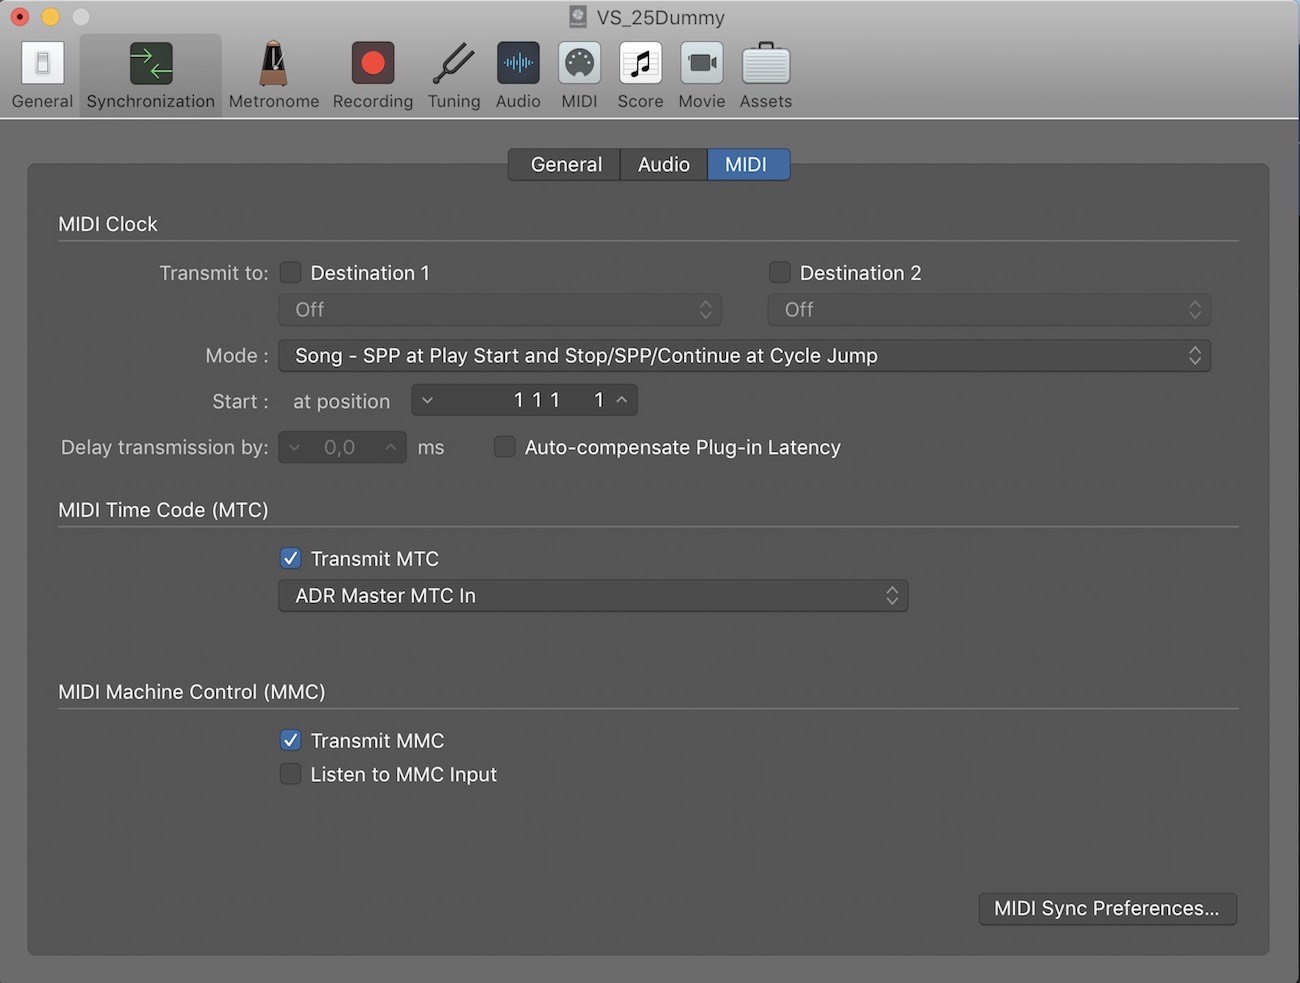1300x983 pixels.
Task: Uncheck Transmit MMC
Action: coord(291,740)
